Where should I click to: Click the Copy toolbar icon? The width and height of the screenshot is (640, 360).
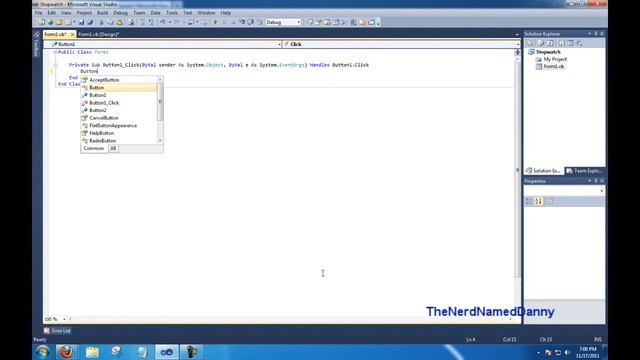pyautogui.click(x=110, y=22)
